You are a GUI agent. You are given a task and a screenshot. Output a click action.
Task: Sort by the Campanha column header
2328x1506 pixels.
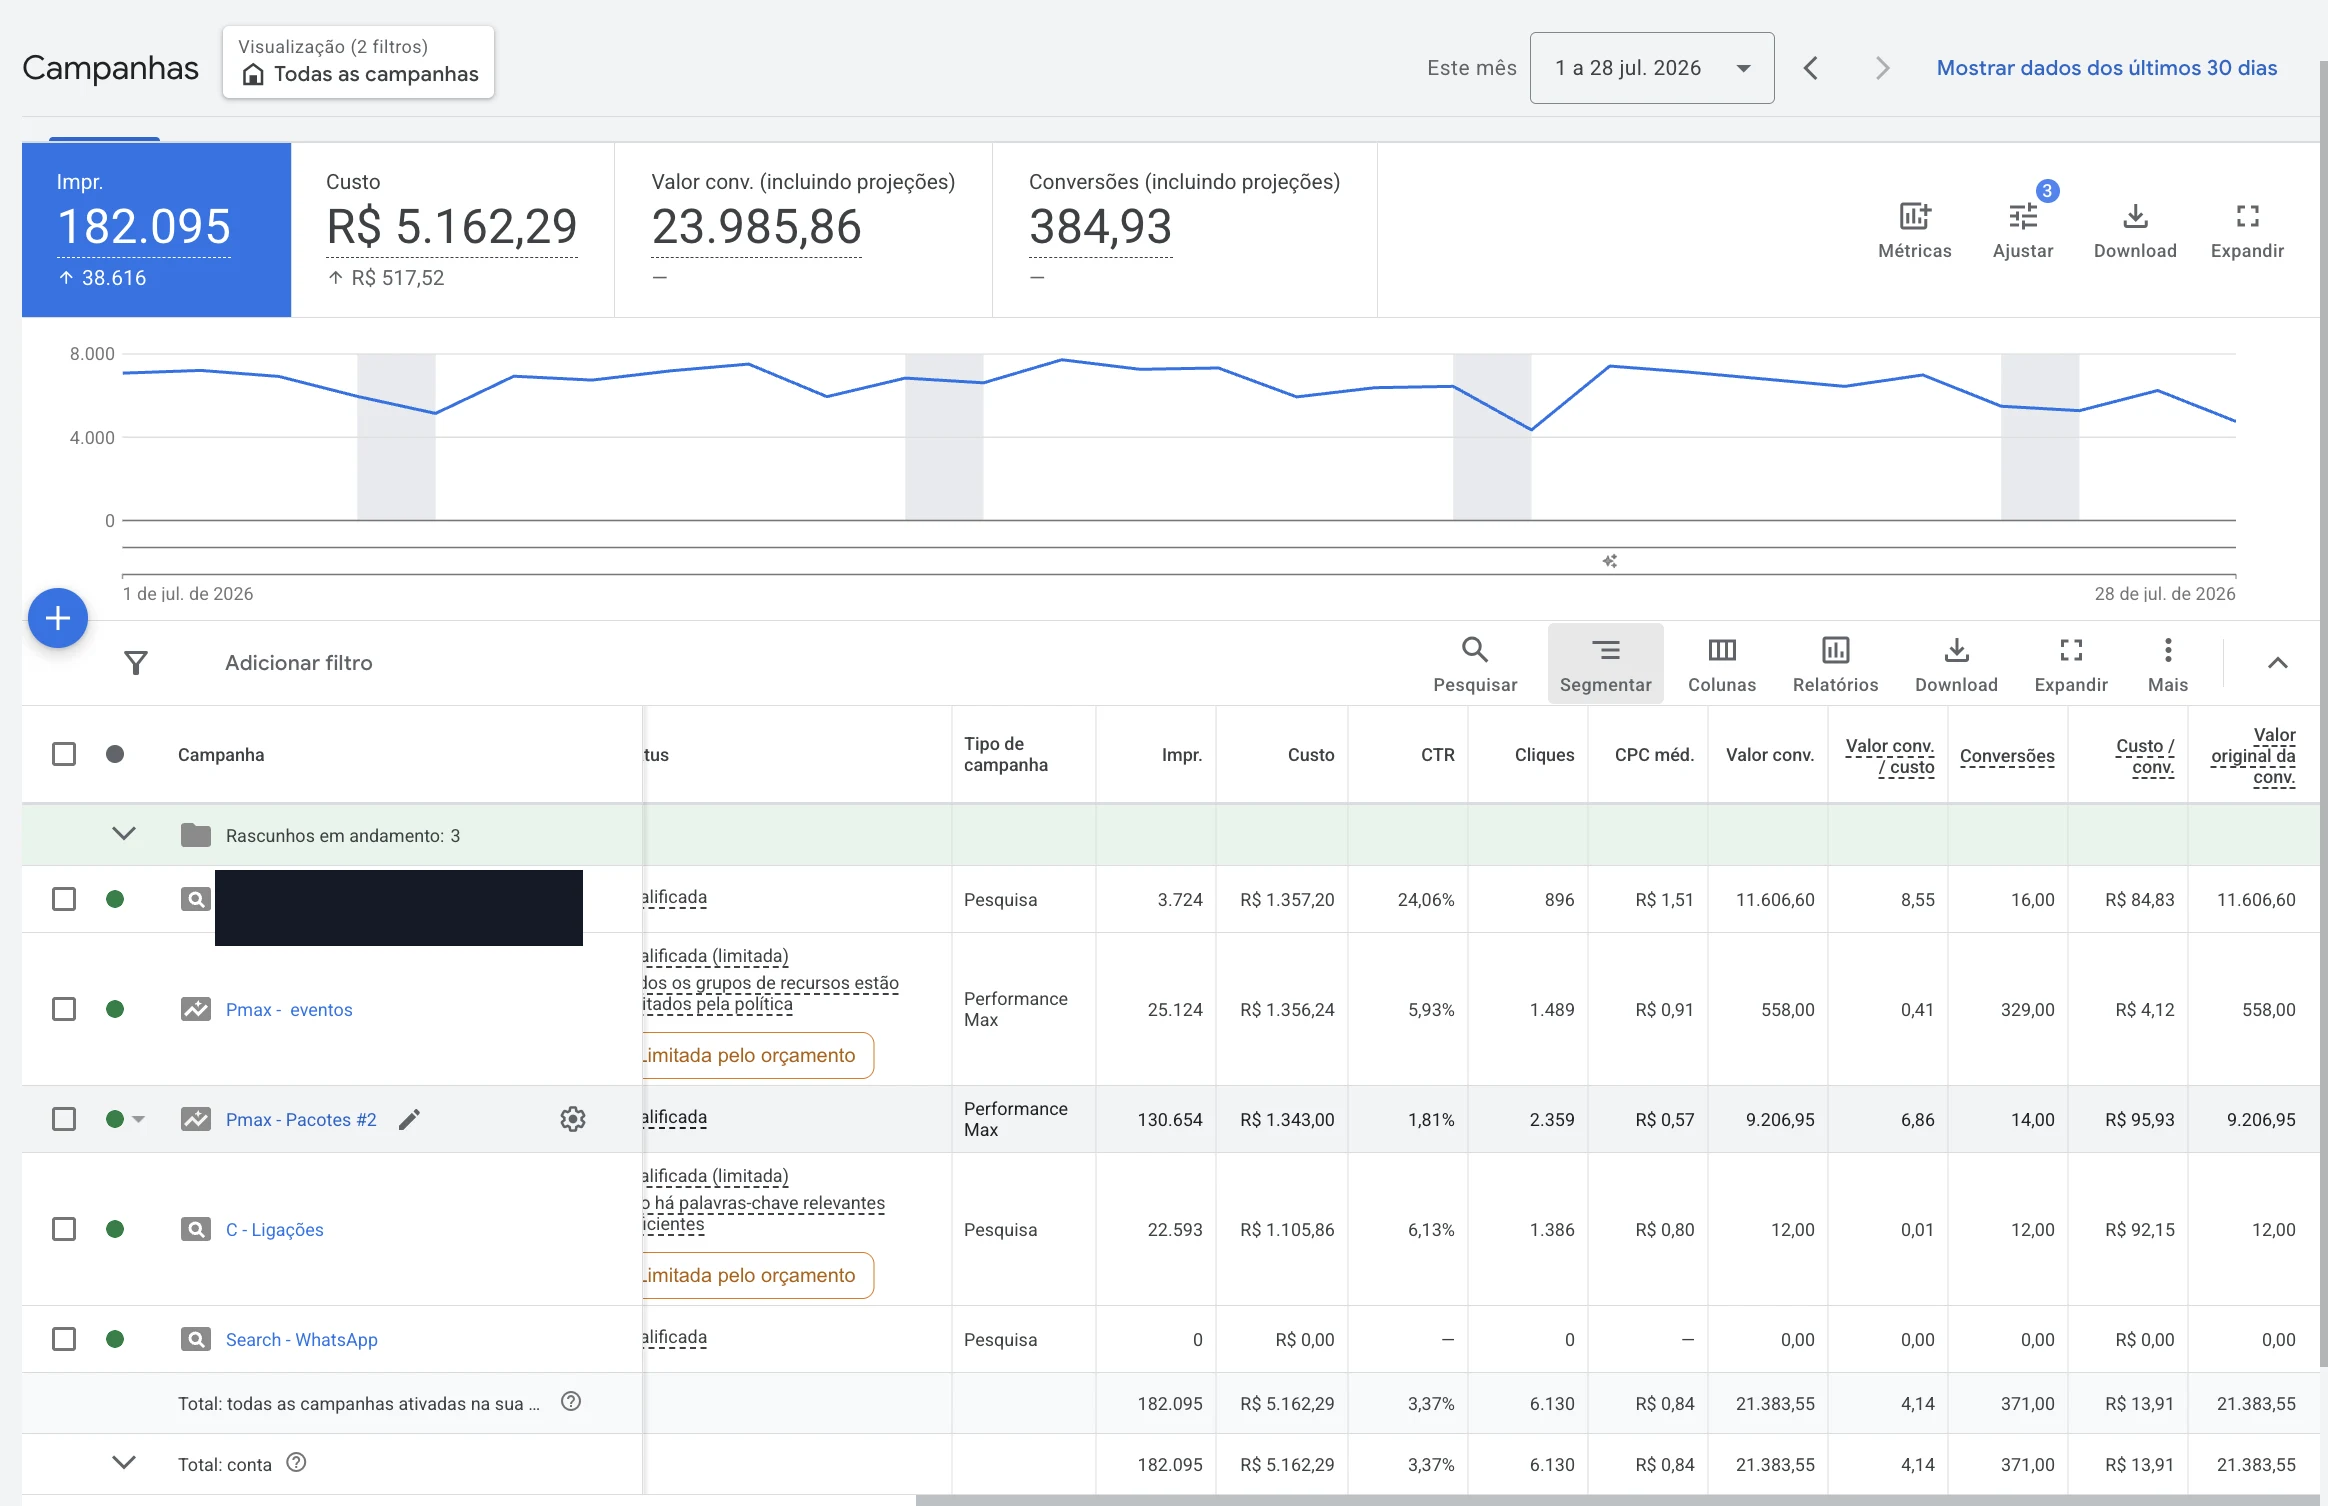coord(221,755)
